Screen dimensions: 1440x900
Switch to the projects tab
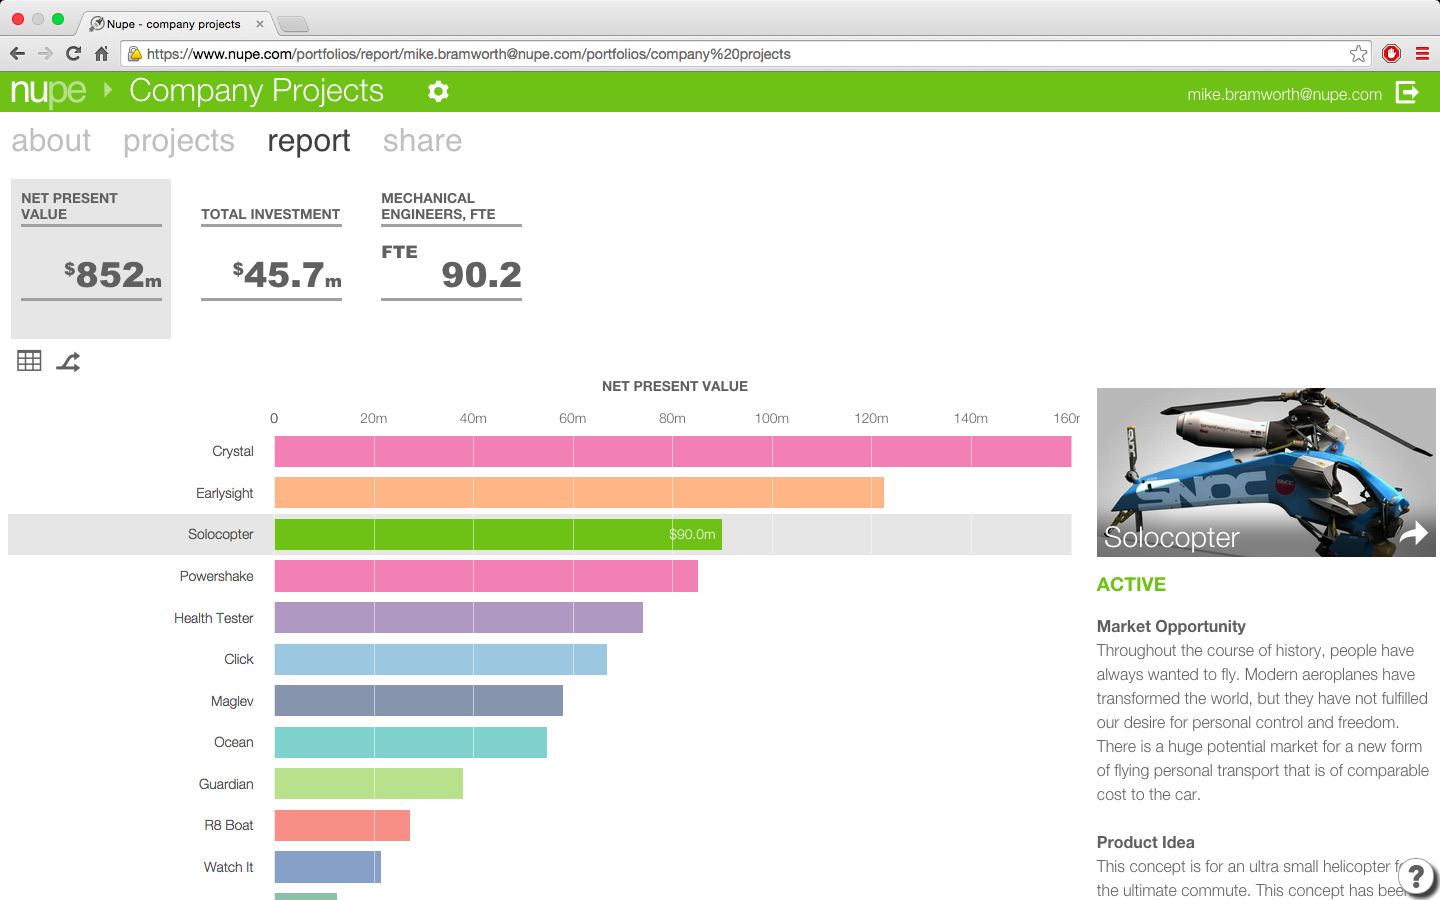(x=179, y=141)
